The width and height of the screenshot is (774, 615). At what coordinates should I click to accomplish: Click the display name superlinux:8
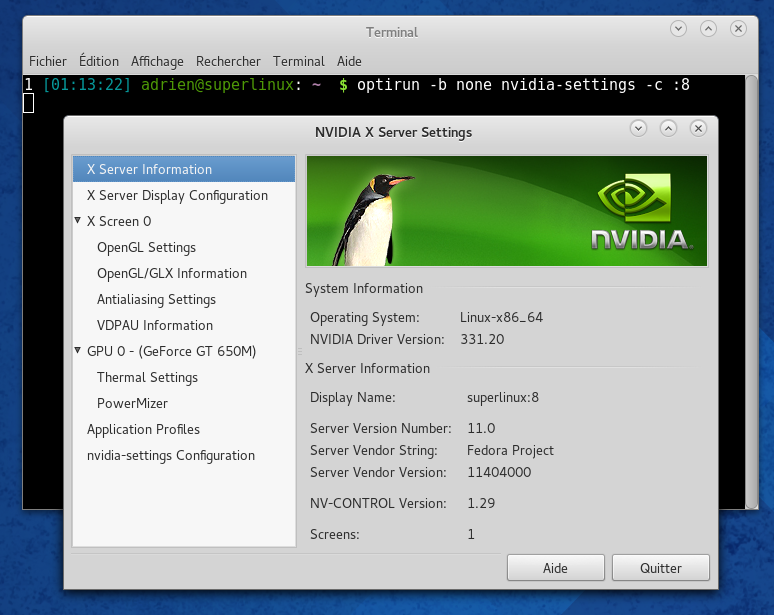pos(503,397)
